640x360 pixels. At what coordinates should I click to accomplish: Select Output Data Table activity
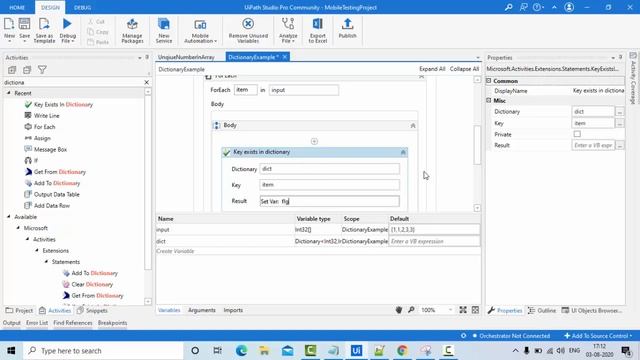click(x=52, y=194)
